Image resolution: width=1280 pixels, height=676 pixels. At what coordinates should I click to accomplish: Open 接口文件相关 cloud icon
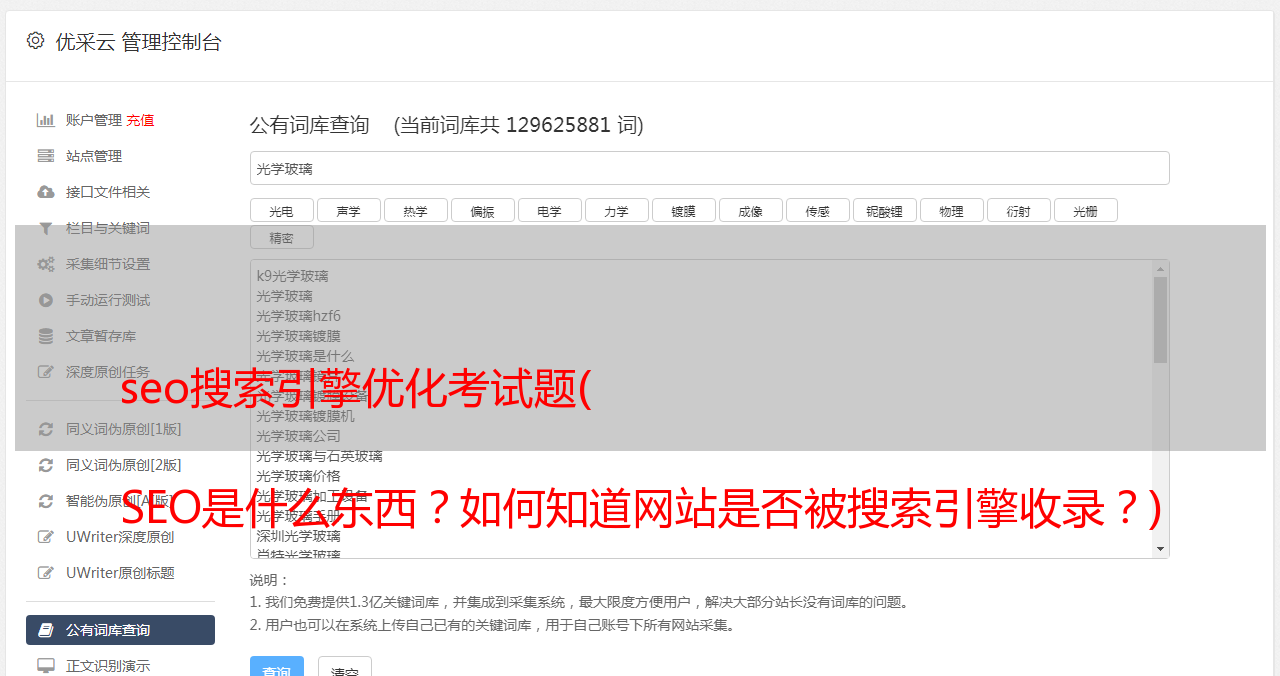46,192
